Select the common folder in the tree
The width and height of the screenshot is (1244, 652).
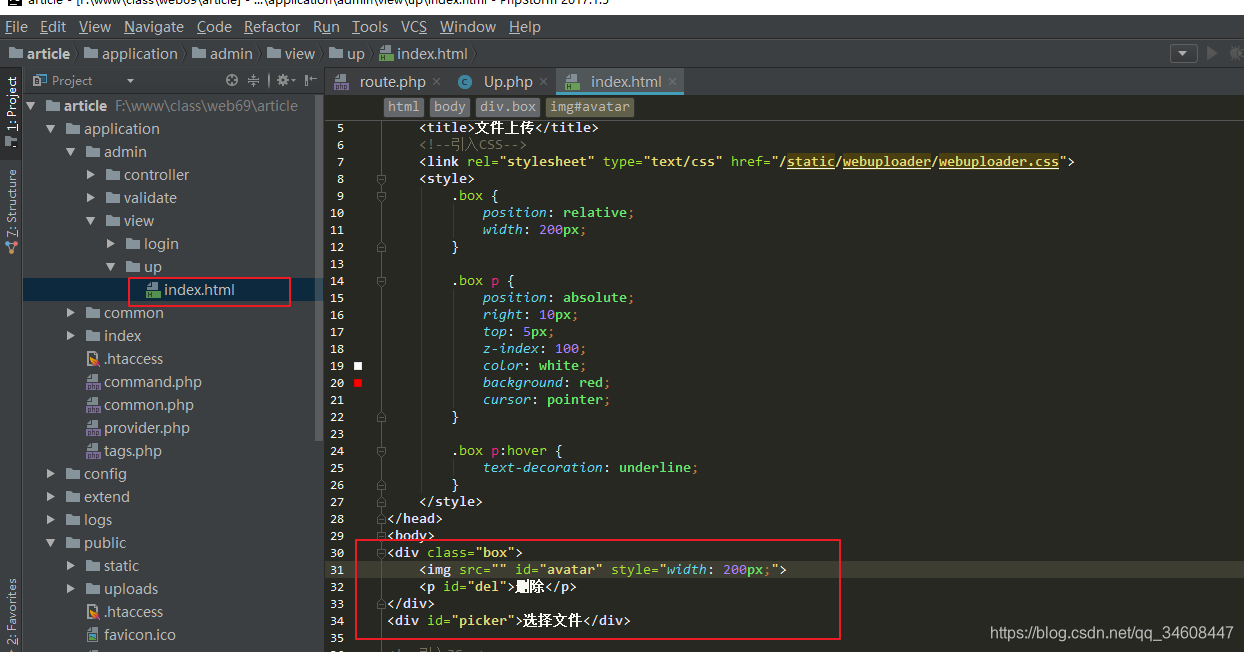(x=133, y=313)
